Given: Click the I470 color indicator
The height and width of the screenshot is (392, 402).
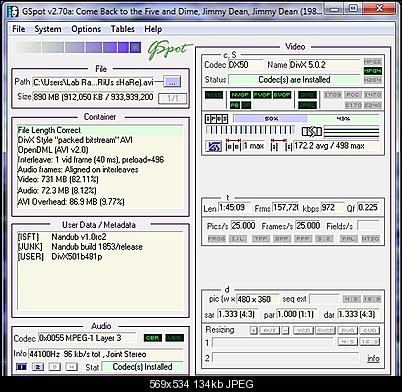Looking at the screenshot, I should [x=373, y=95].
